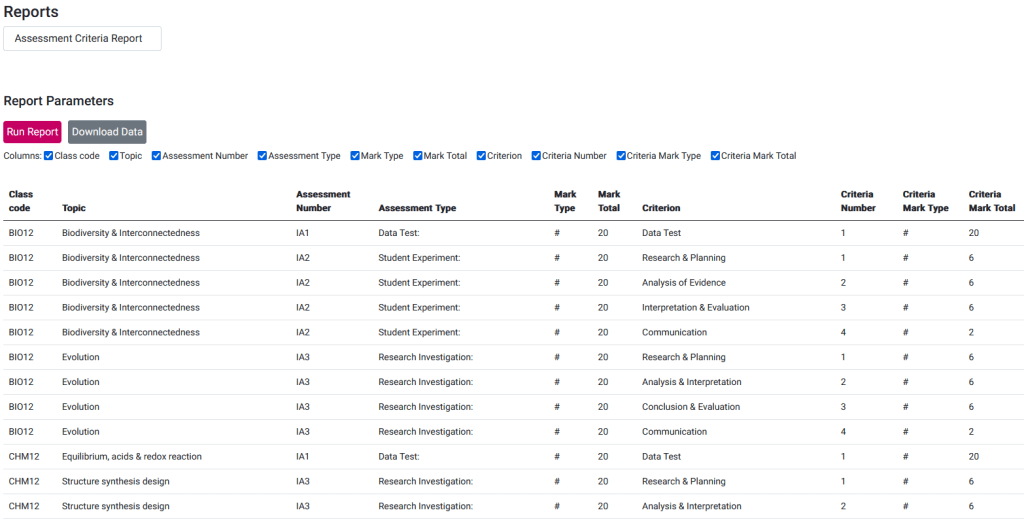Select the BIO12 IA1 Data Test row
Viewport: 1024px width, 521px height.
click(400, 233)
